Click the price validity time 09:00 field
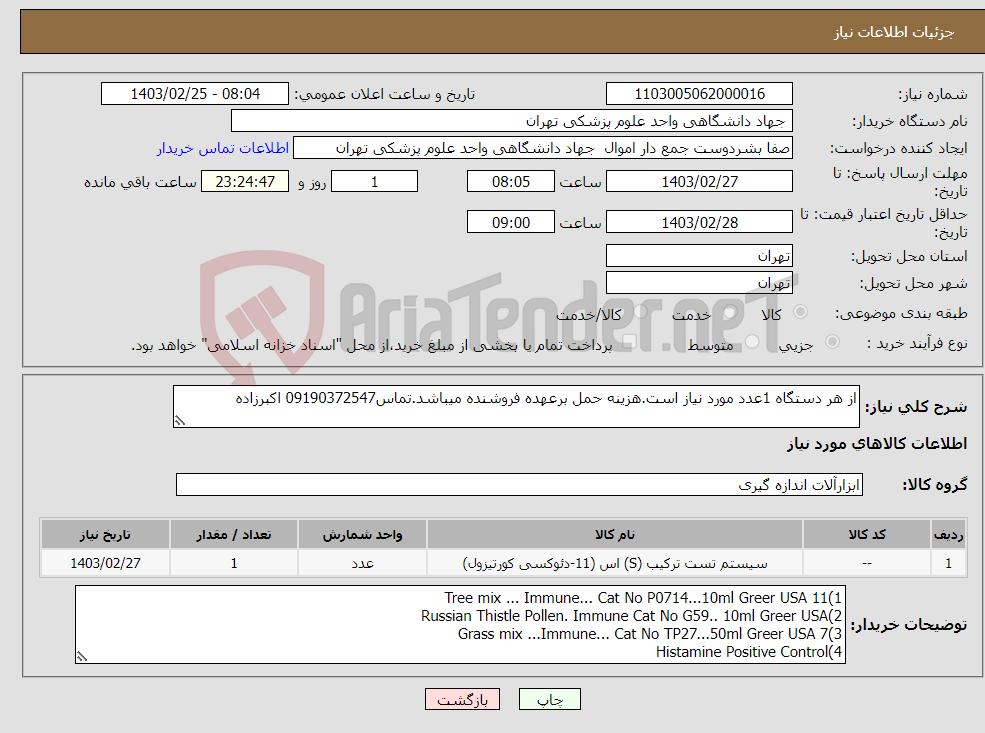 tap(511, 222)
